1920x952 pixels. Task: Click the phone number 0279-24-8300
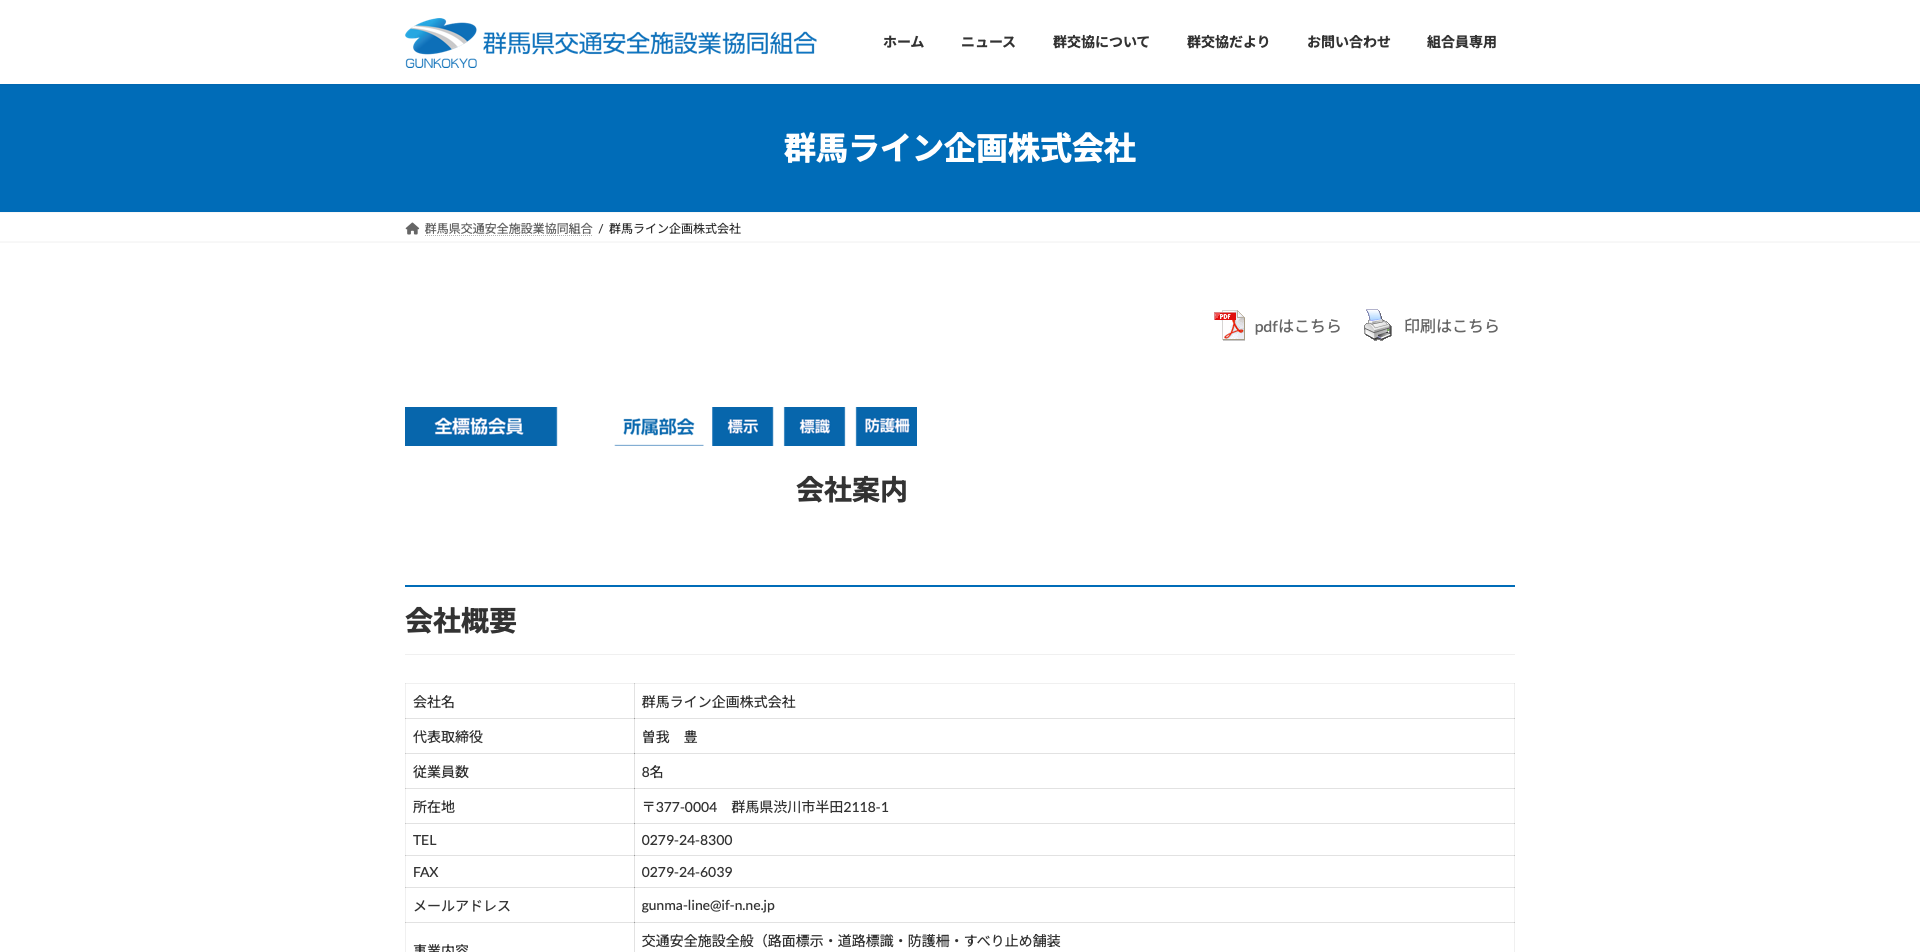(x=687, y=840)
